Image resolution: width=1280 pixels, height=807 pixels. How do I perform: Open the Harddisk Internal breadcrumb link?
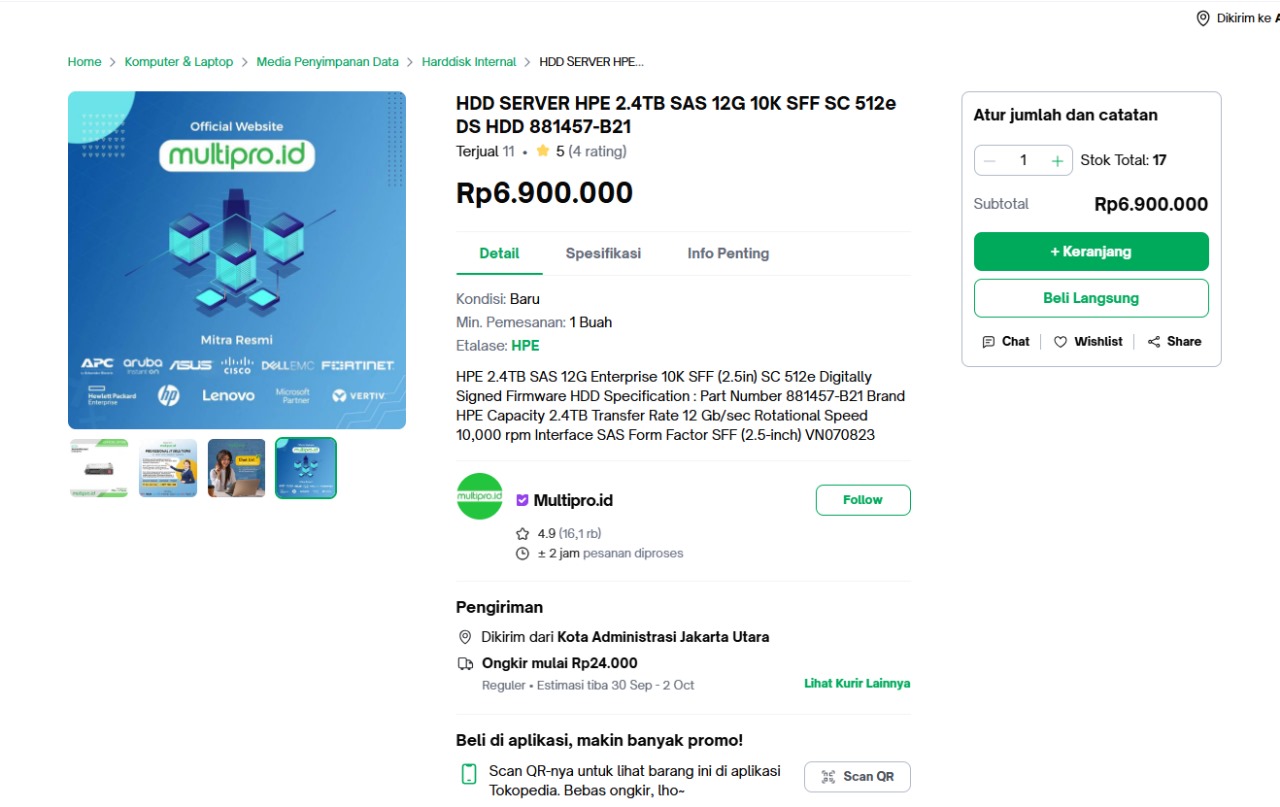pyautogui.click(x=469, y=62)
